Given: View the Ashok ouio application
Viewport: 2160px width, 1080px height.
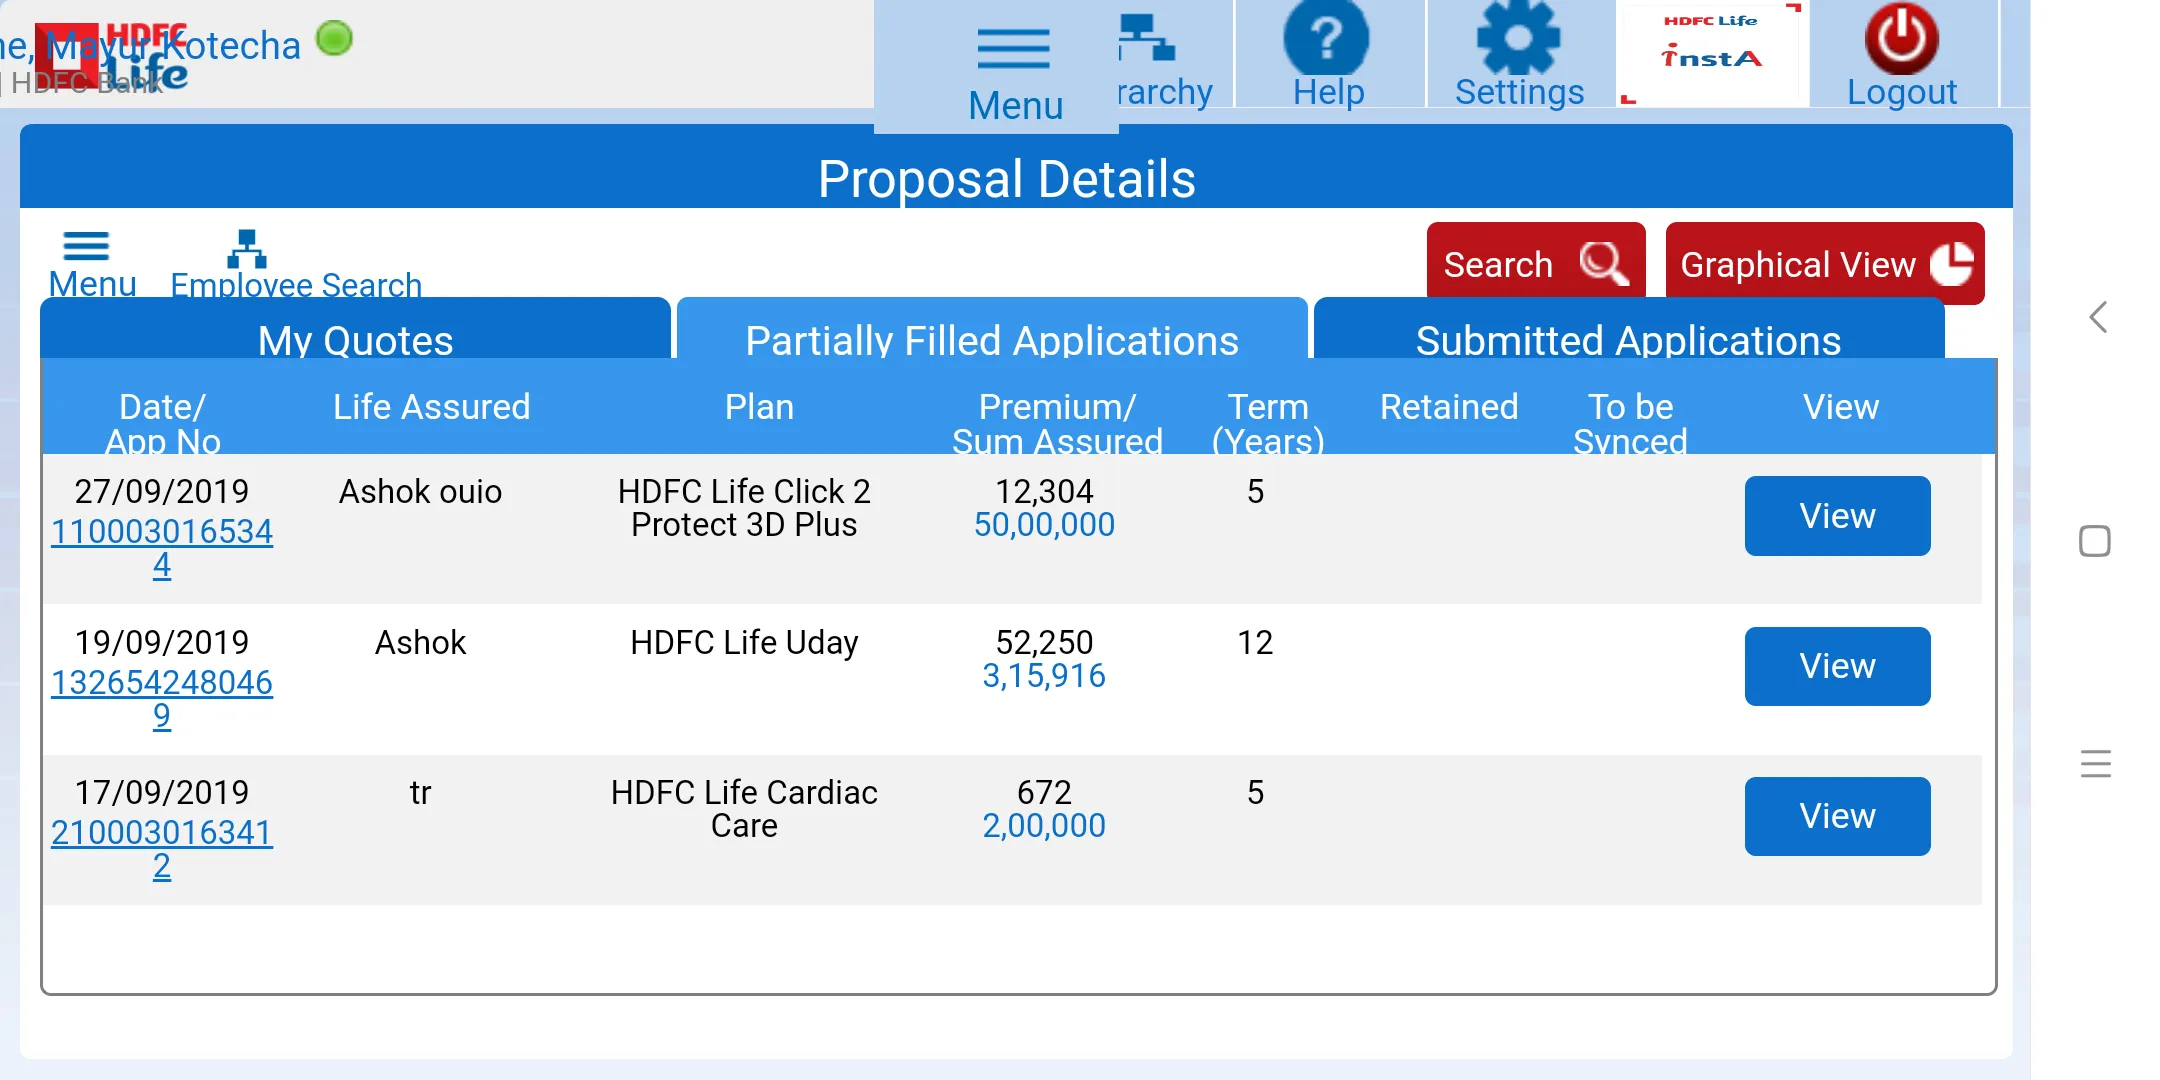Looking at the screenshot, I should tap(1837, 516).
